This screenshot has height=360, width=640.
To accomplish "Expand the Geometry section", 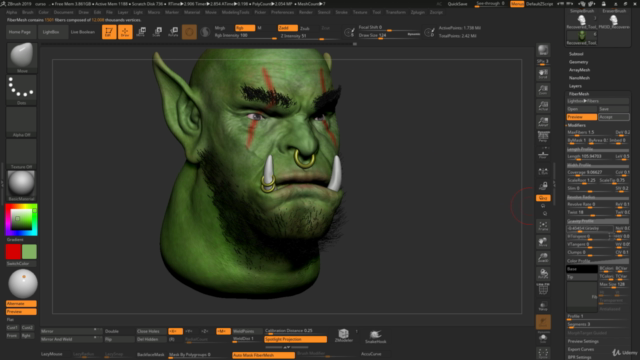I will 579,62.
